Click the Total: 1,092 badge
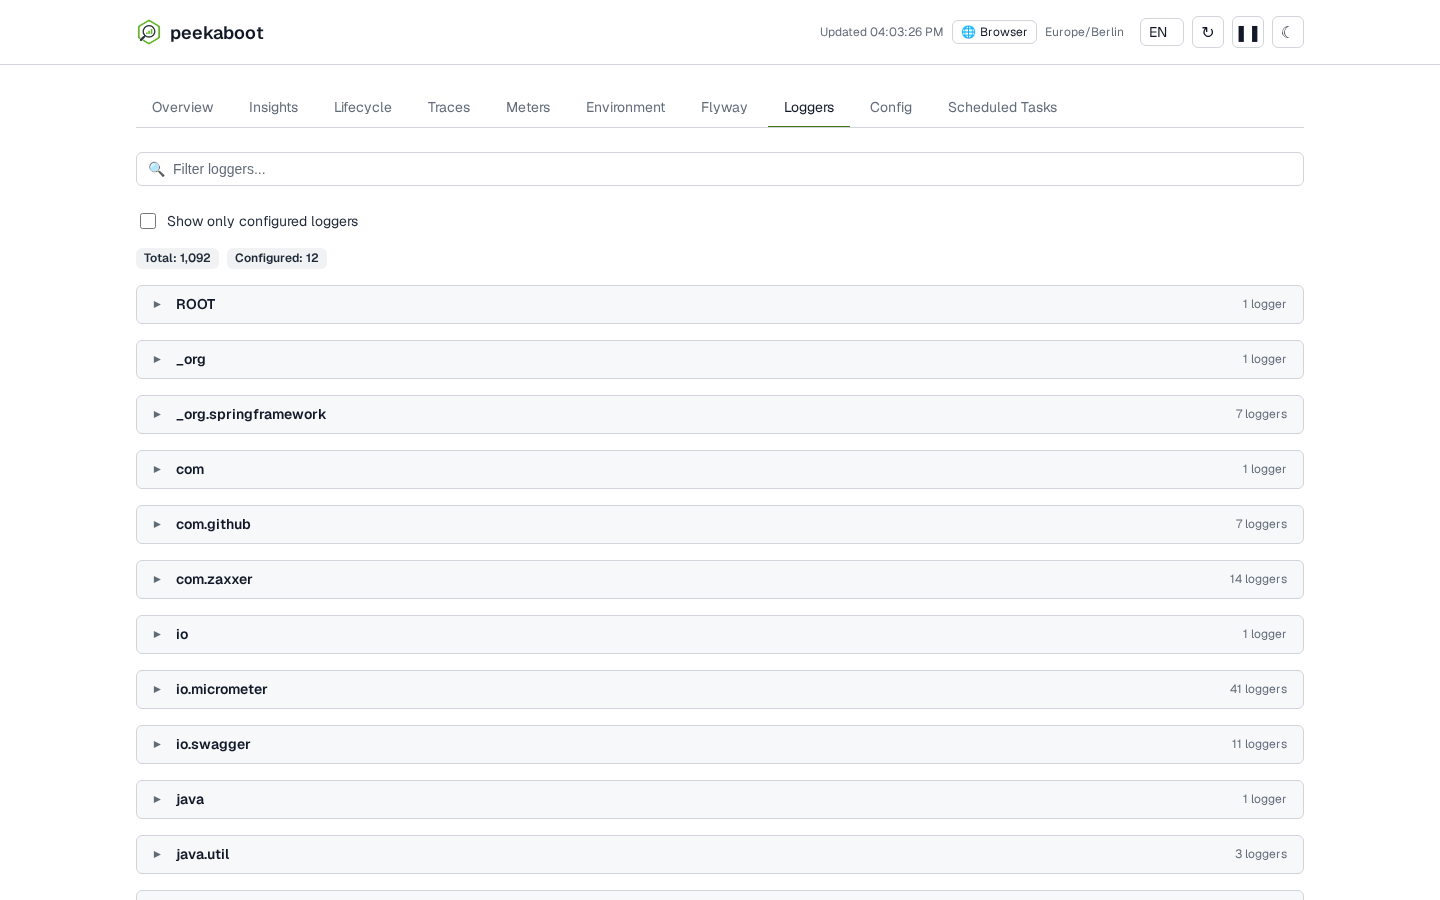Image resolution: width=1440 pixels, height=900 pixels. (177, 258)
